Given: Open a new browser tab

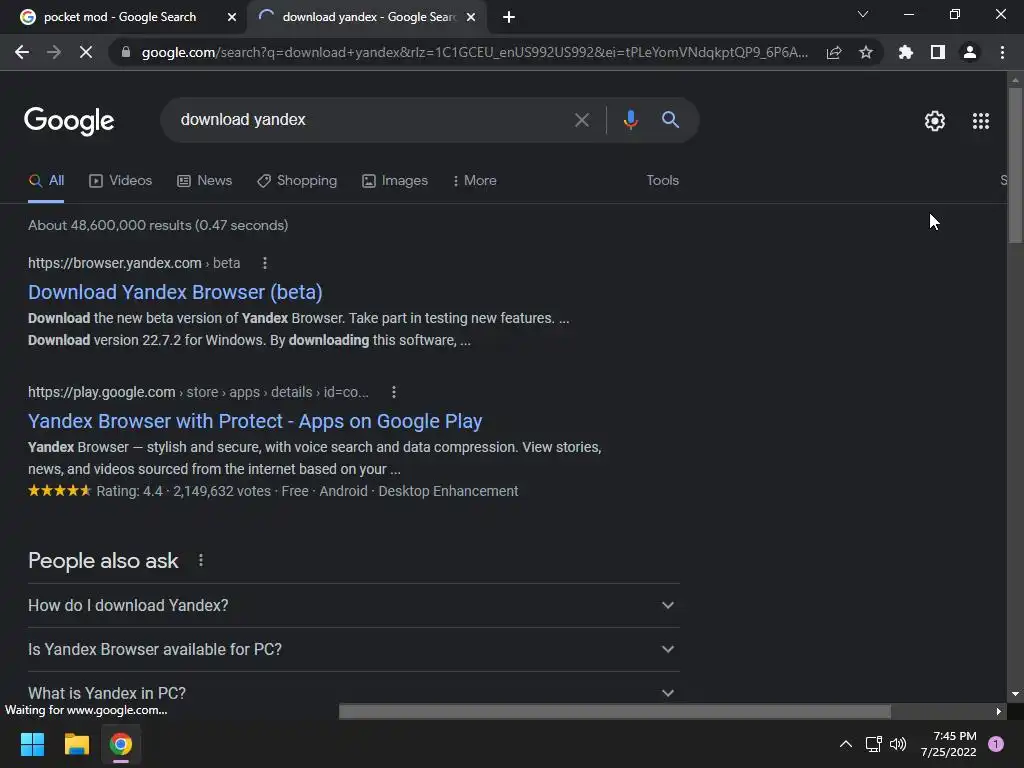Looking at the screenshot, I should pos(509,17).
